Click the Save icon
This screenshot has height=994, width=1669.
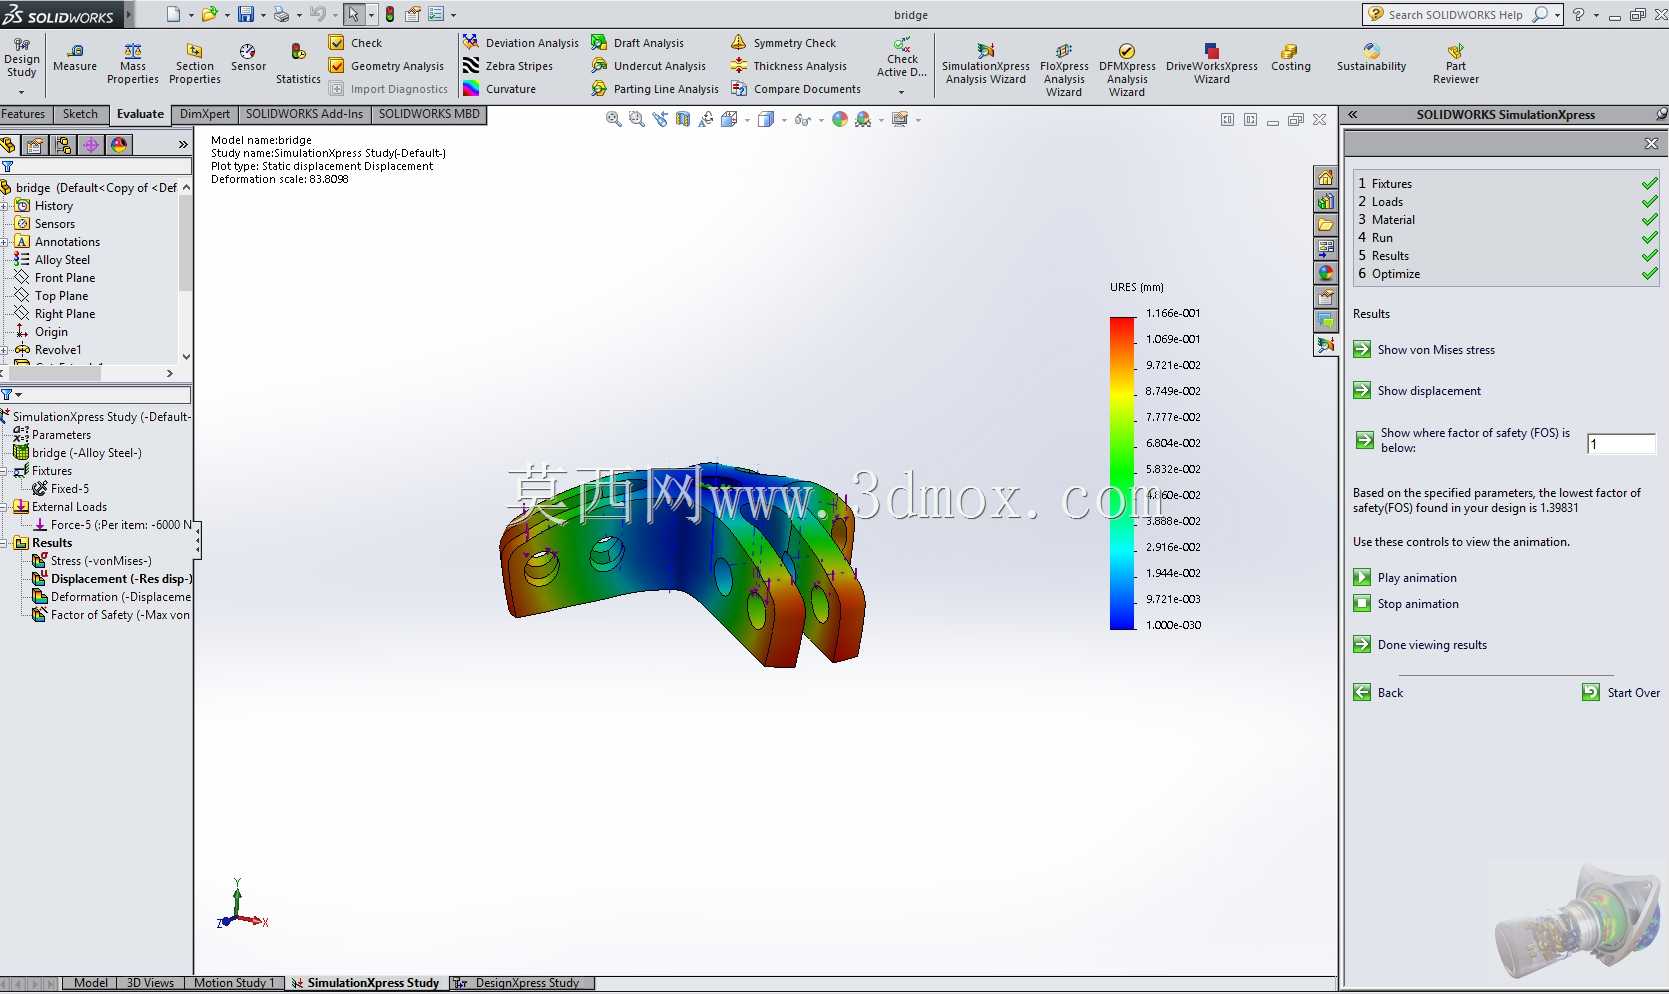pos(245,14)
